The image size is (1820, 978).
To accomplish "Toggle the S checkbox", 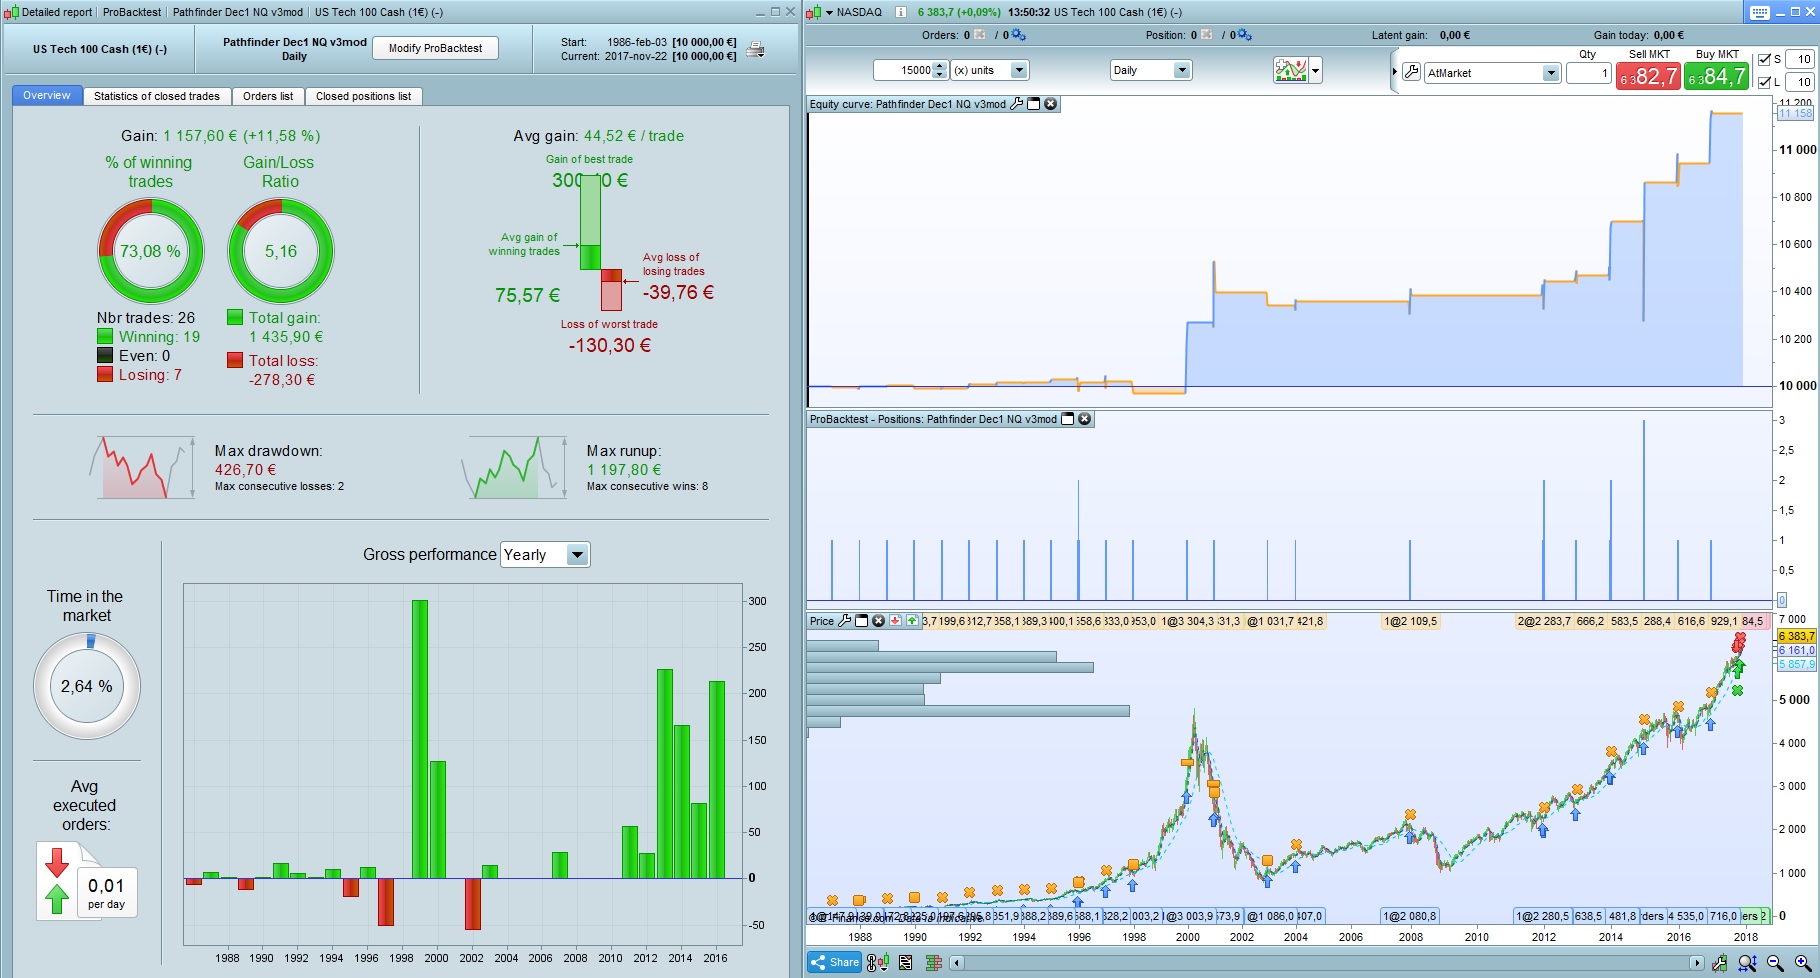I will click(1764, 59).
